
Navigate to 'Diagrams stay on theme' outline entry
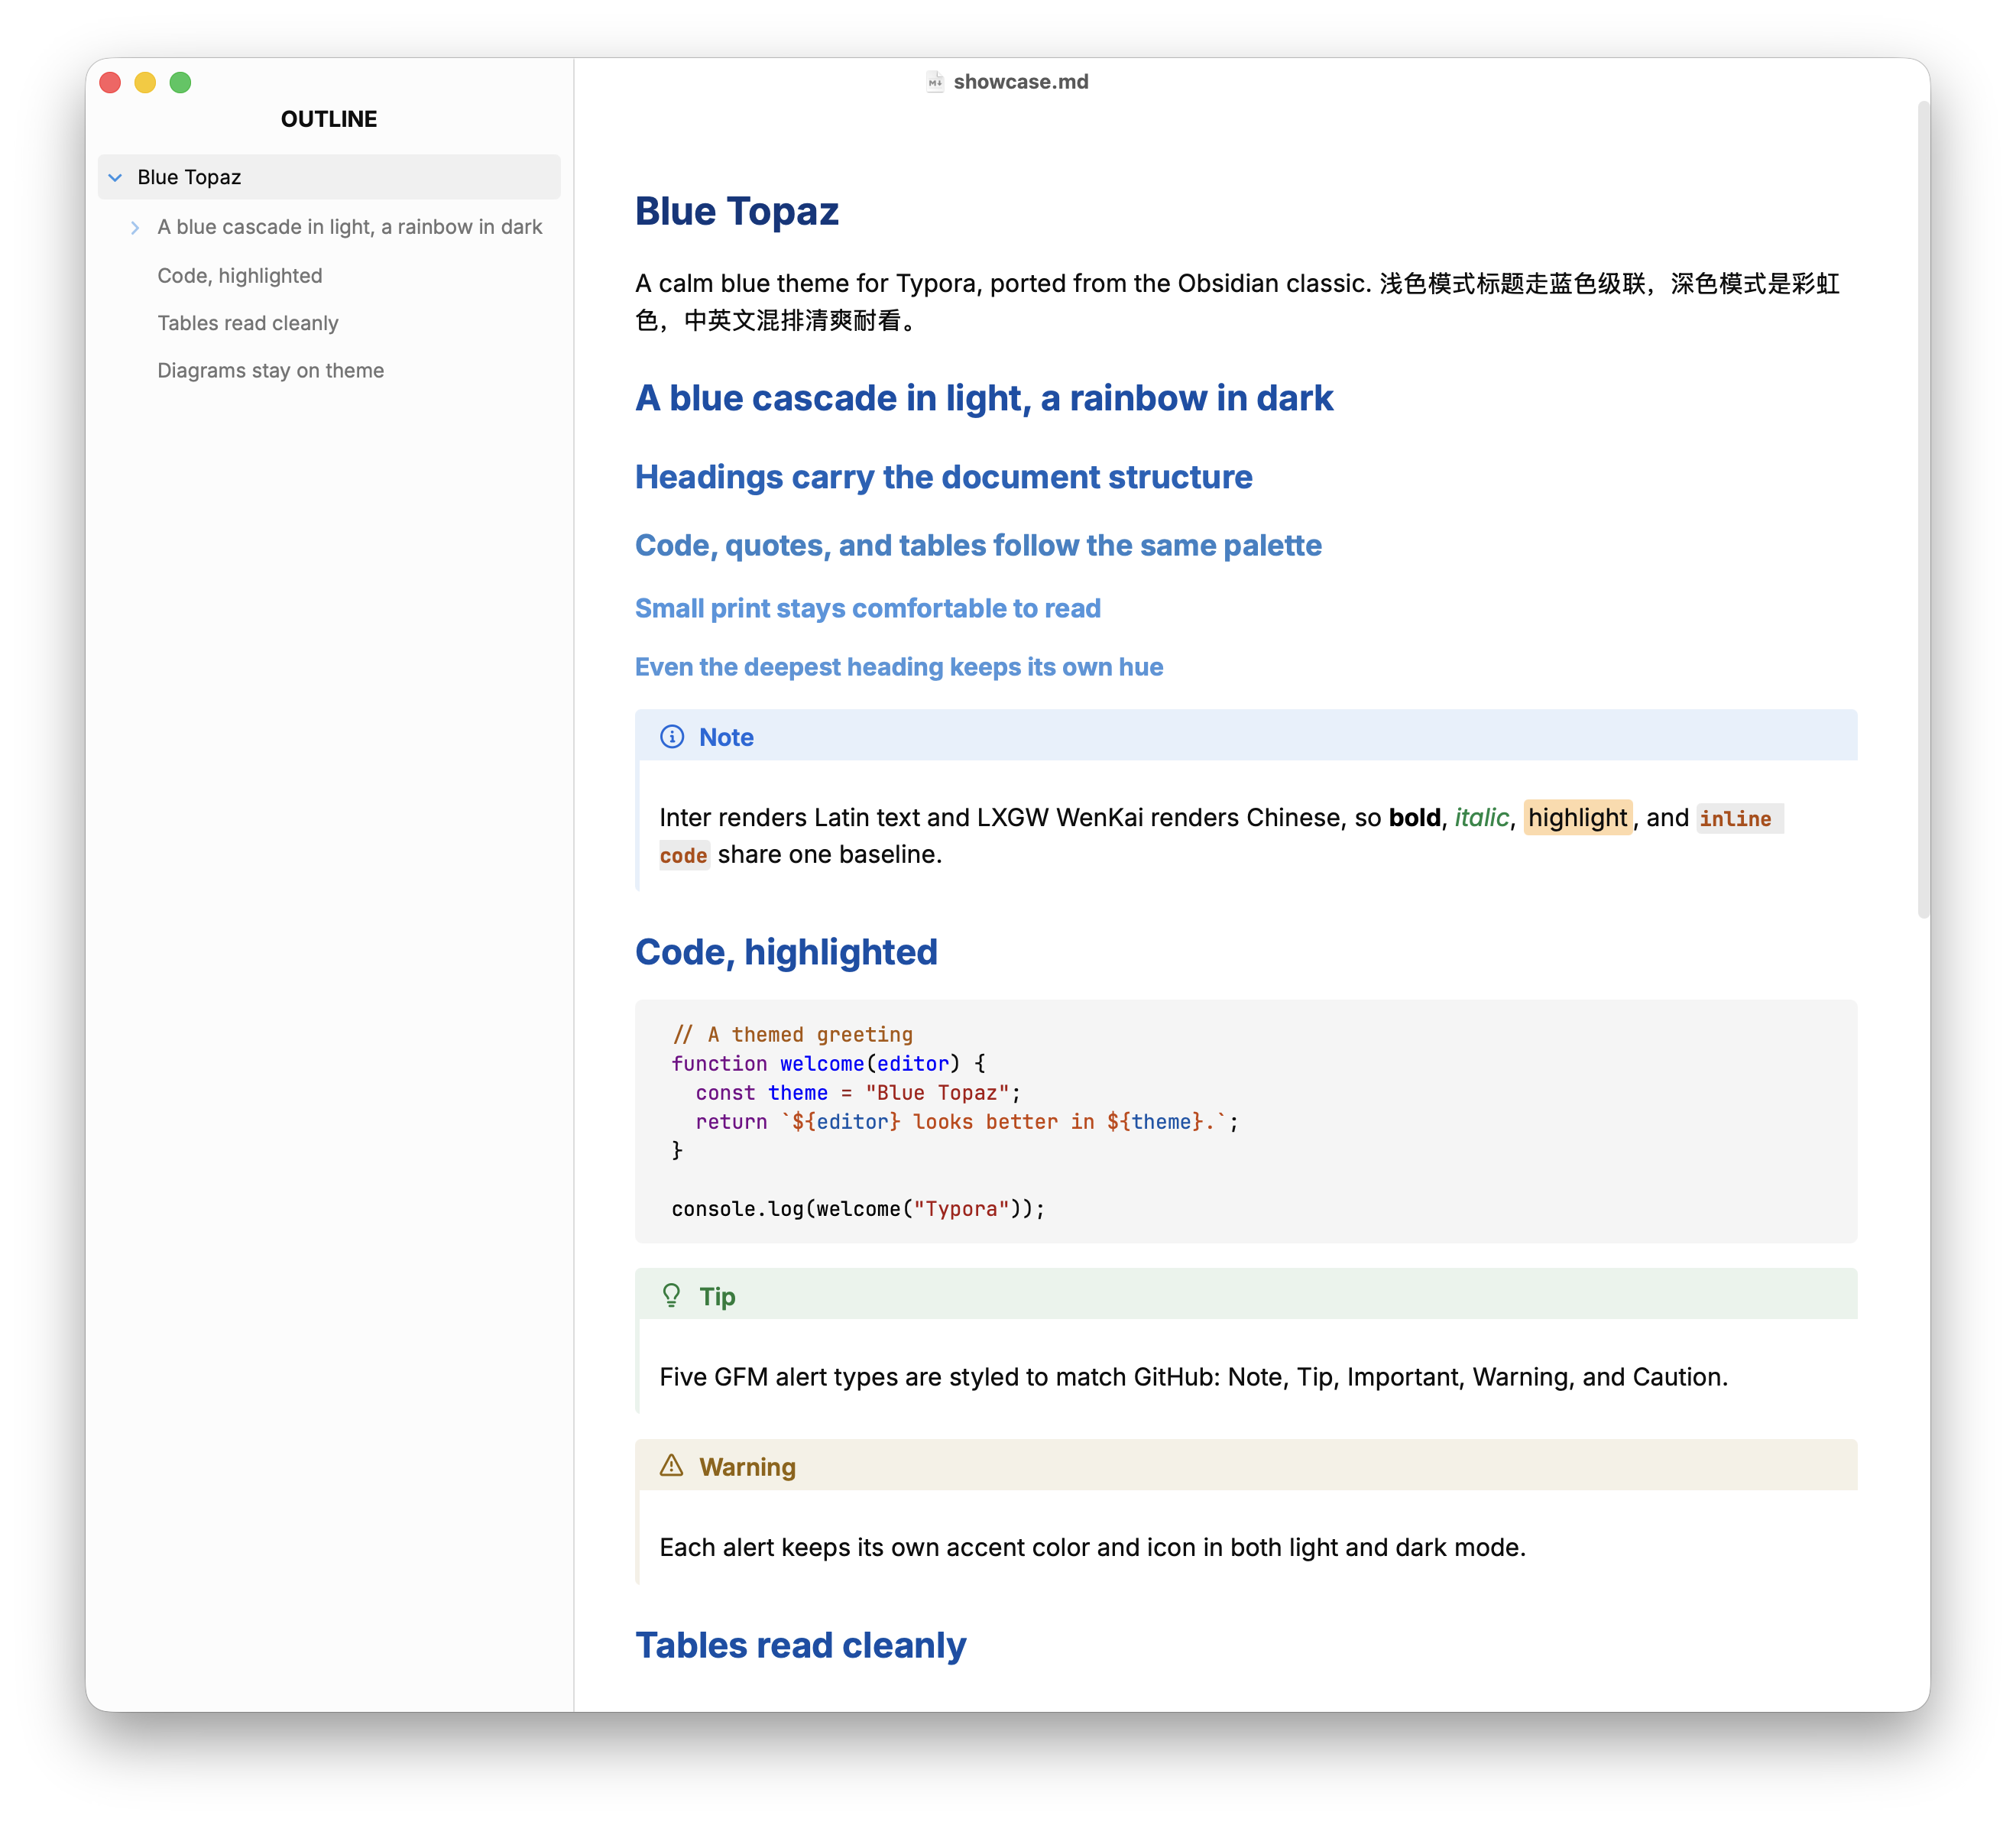(x=270, y=370)
